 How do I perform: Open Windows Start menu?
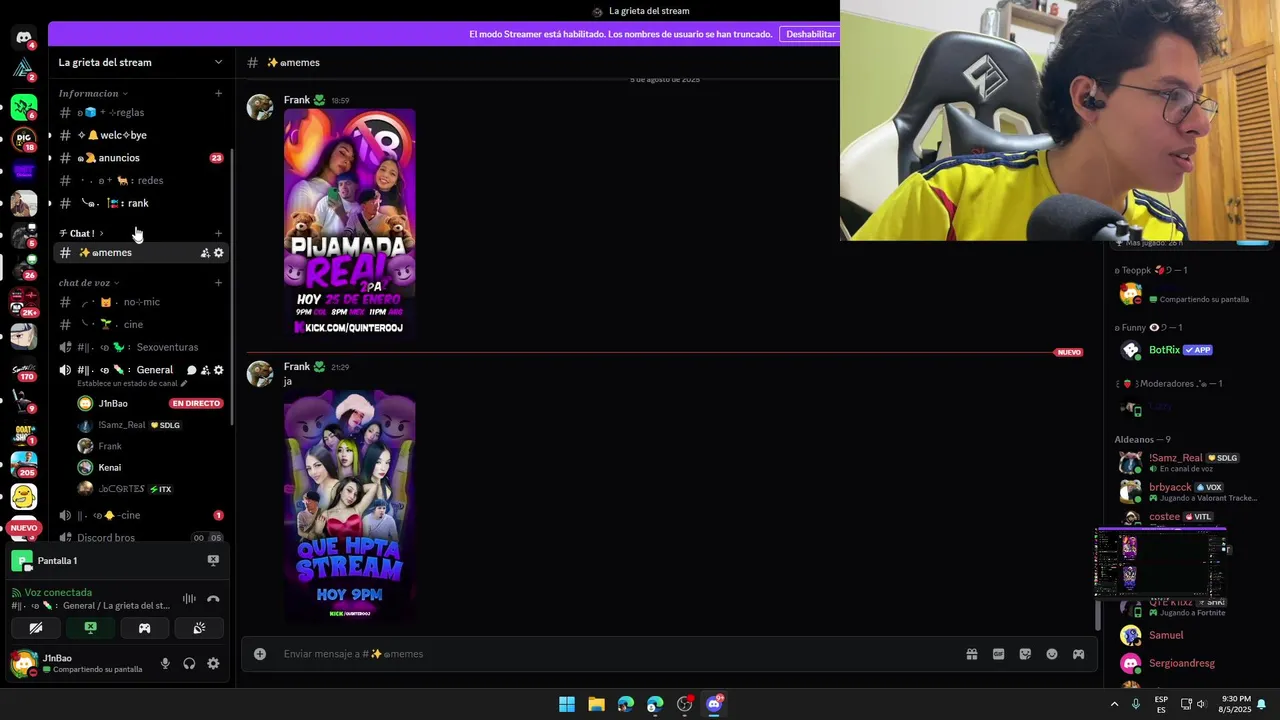pyautogui.click(x=567, y=704)
